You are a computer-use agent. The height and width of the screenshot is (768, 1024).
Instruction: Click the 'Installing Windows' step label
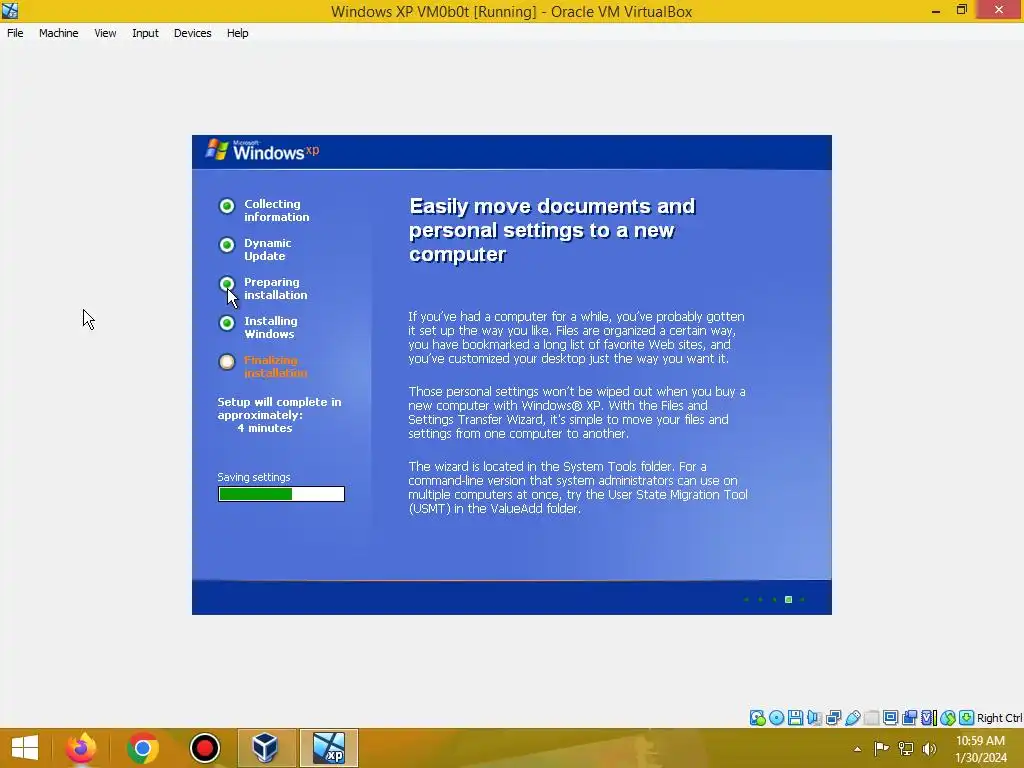271,327
